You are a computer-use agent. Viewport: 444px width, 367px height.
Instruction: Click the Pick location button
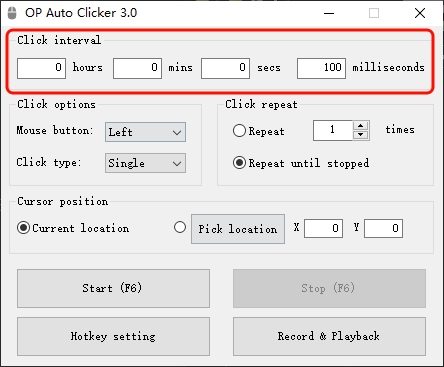point(238,229)
